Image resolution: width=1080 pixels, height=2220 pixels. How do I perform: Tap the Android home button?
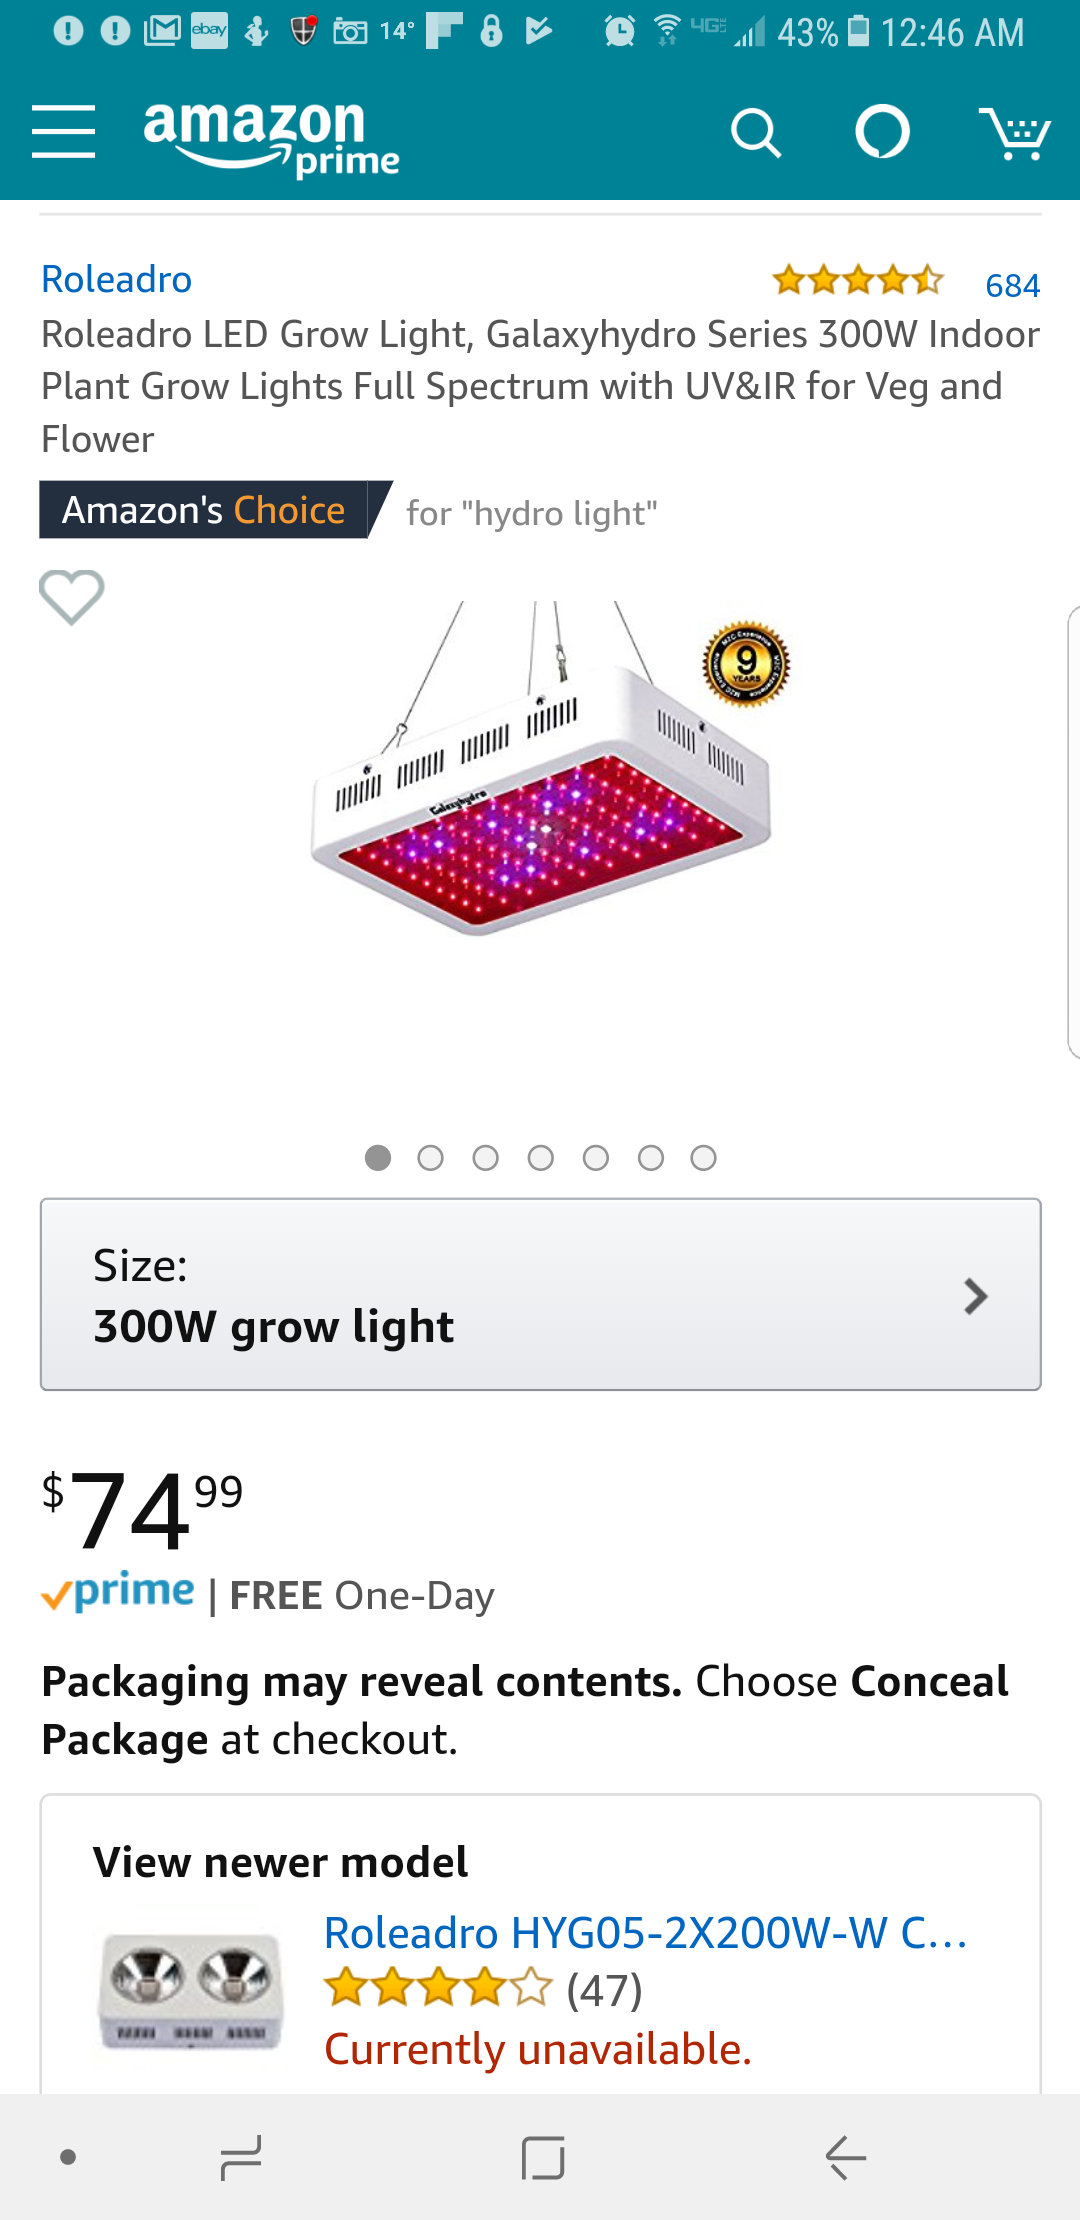click(543, 2157)
